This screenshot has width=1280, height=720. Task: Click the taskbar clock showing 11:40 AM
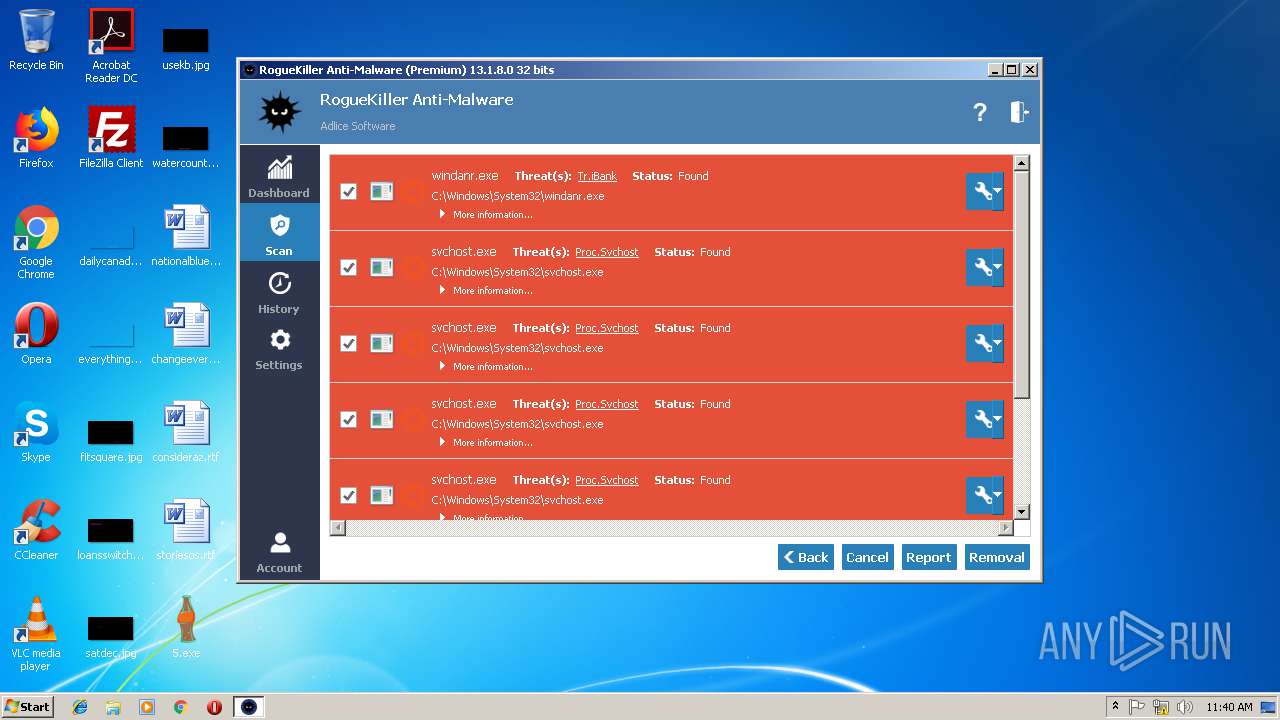(x=1229, y=707)
